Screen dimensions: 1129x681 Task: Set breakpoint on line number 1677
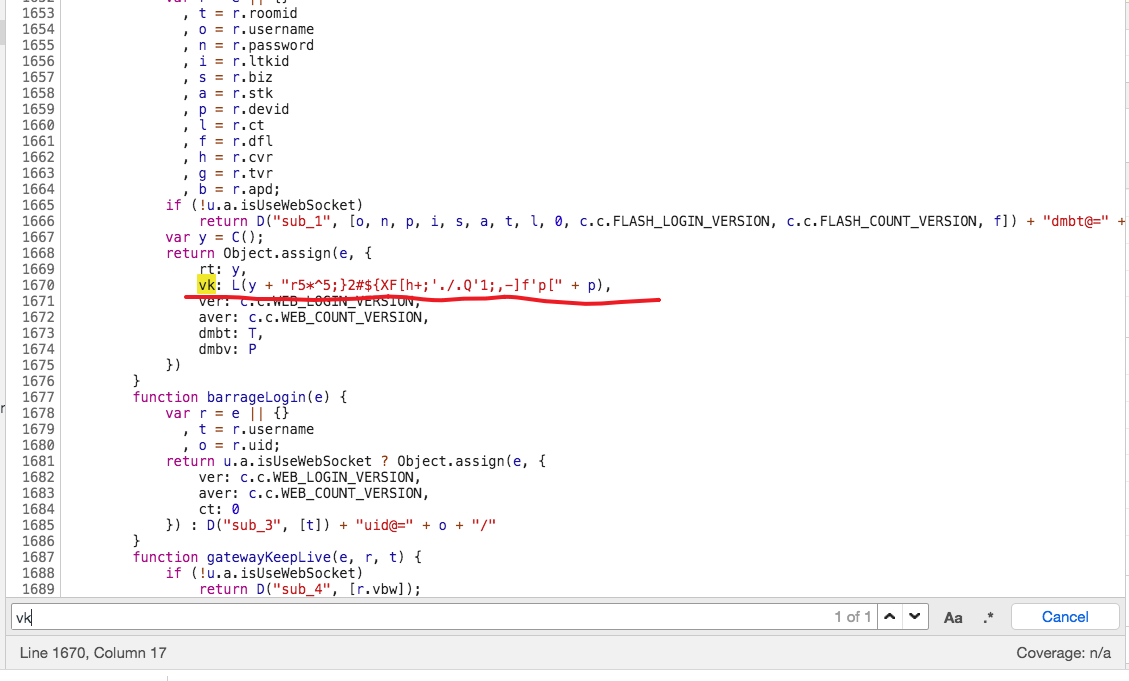pos(38,397)
